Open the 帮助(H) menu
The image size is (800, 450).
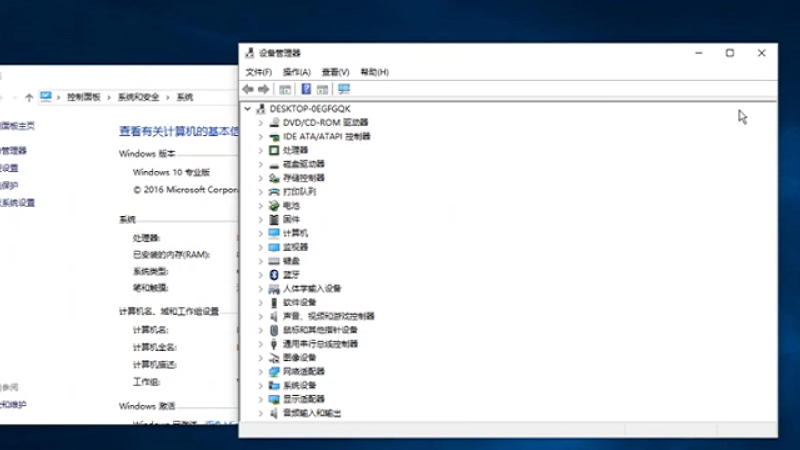[x=374, y=72]
